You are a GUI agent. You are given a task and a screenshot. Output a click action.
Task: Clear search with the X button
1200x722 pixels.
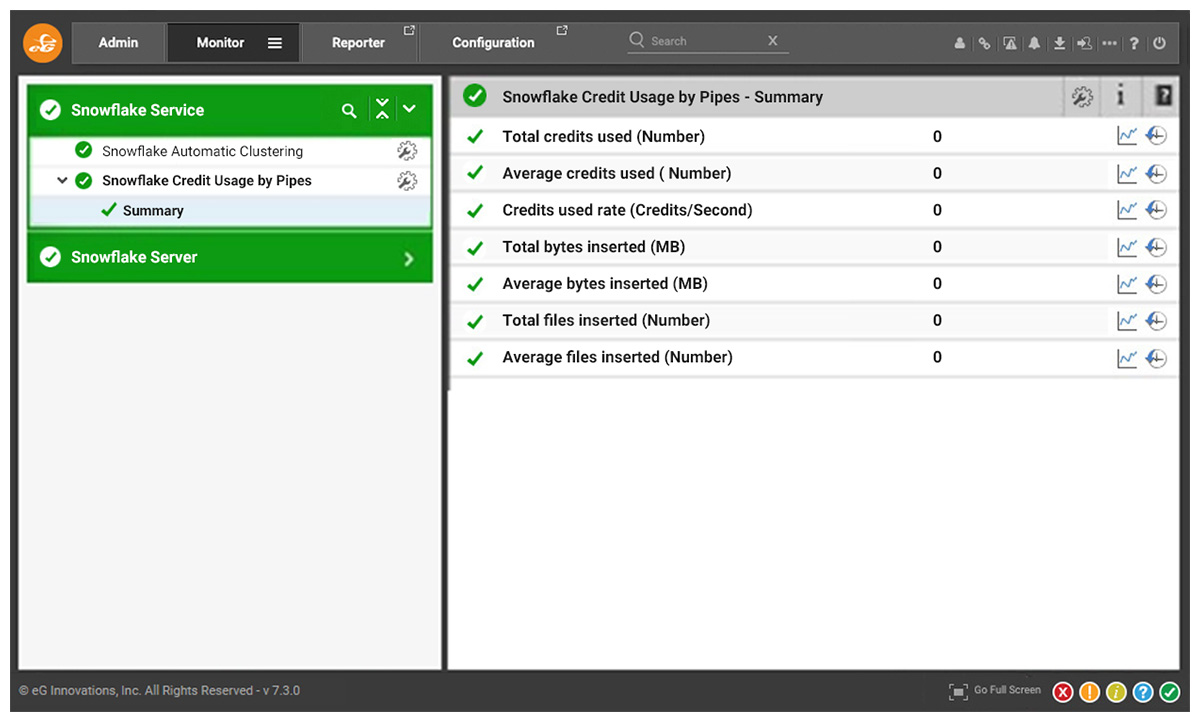point(773,41)
